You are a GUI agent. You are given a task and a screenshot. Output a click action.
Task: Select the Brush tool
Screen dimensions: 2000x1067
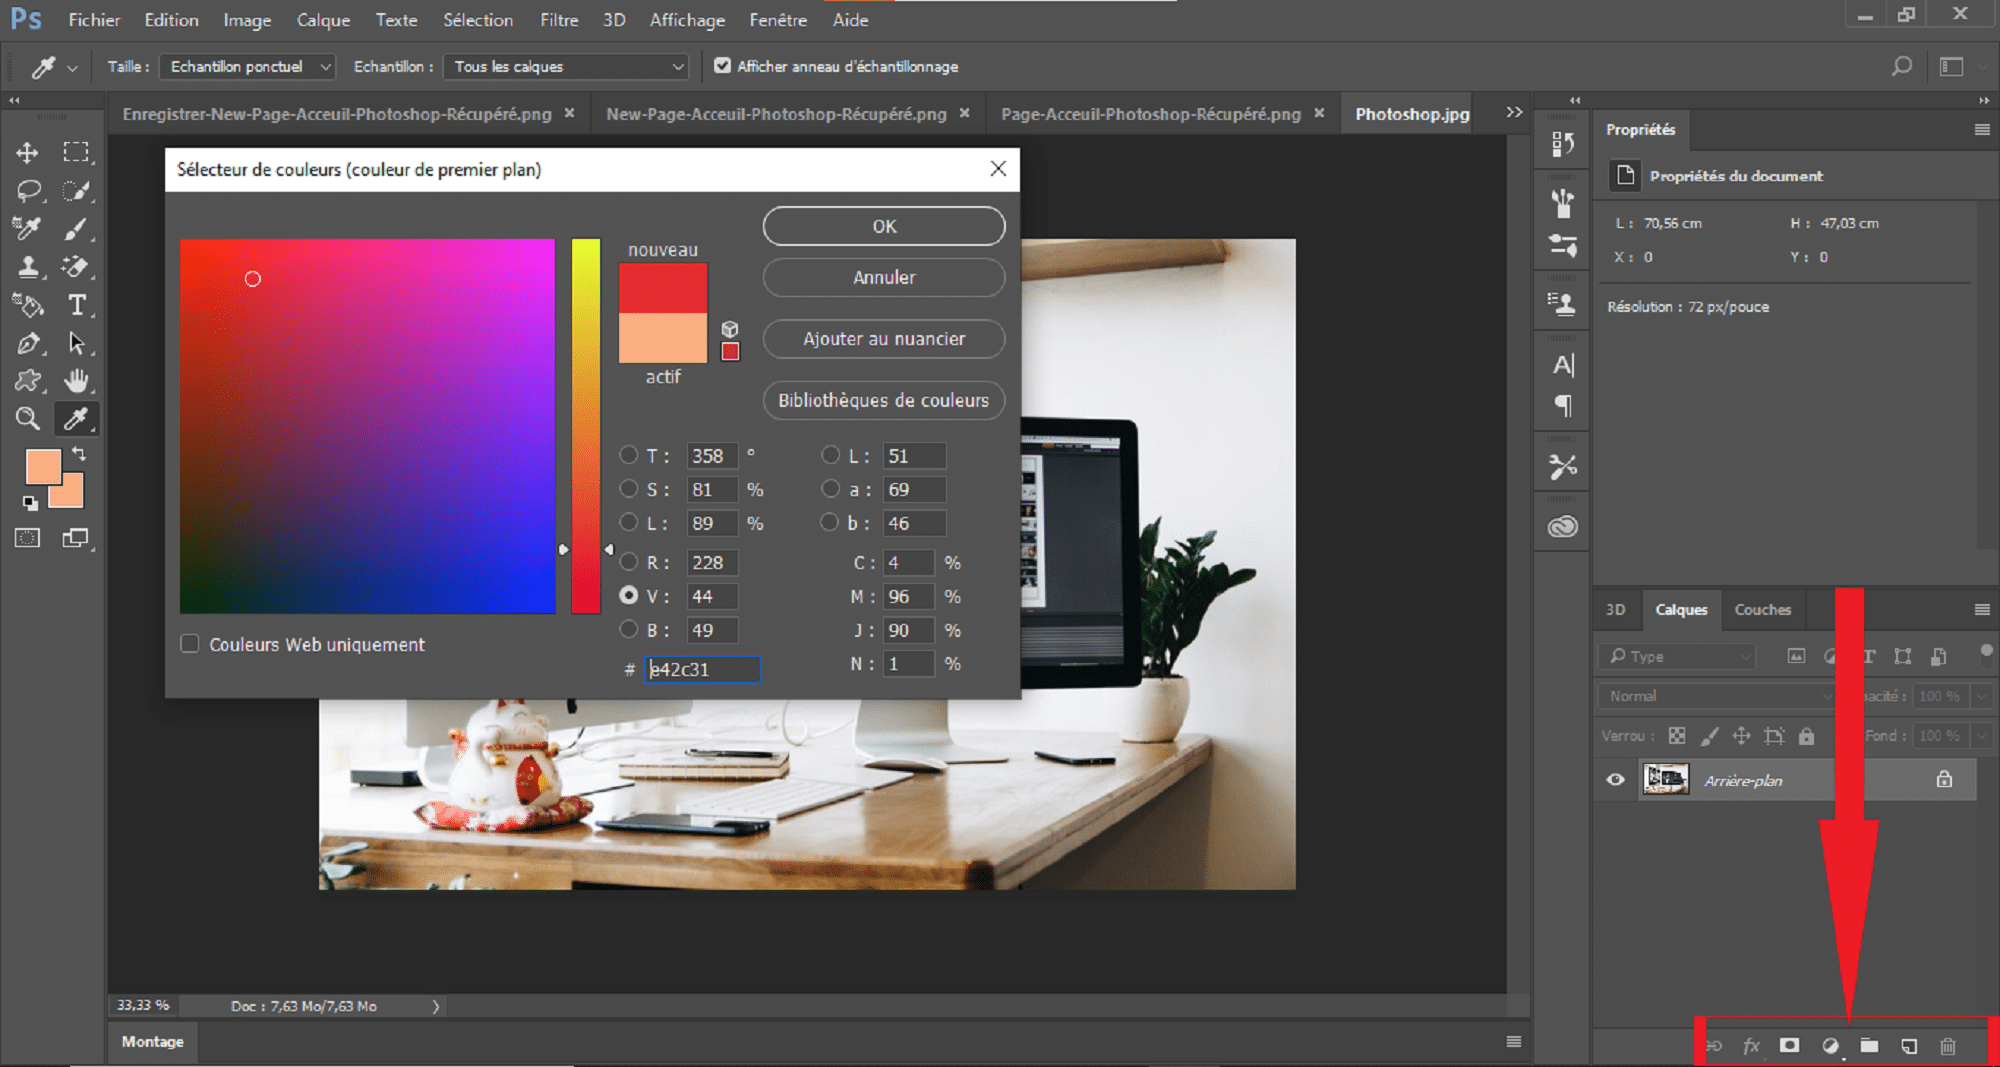coord(76,229)
